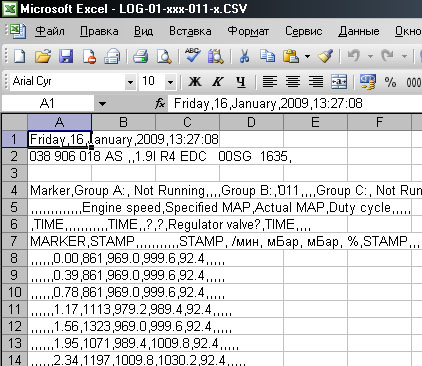Apply thousands separator 000 format
Viewport: 422px width, 366px height.
point(414,82)
